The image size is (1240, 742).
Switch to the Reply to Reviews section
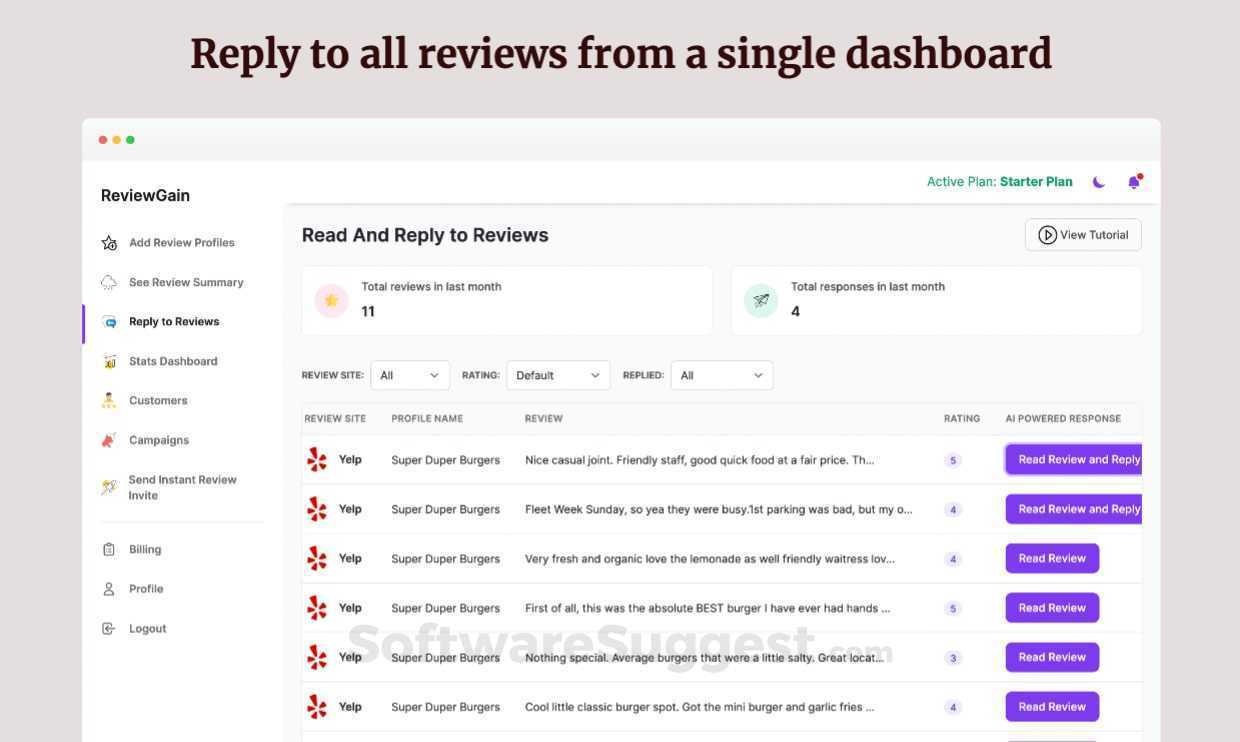174,321
